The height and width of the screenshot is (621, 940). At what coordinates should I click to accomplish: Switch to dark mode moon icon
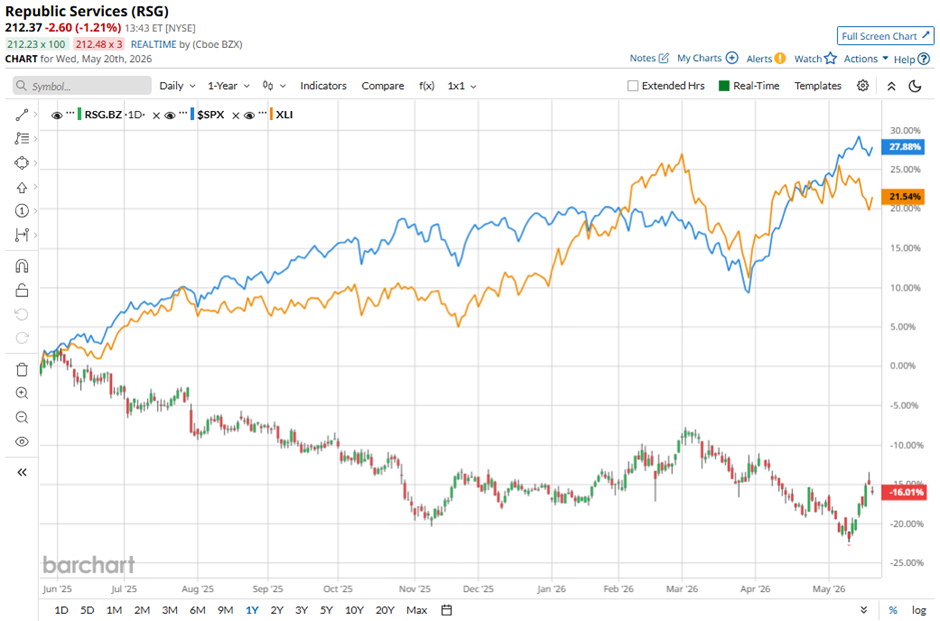click(x=915, y=86)
